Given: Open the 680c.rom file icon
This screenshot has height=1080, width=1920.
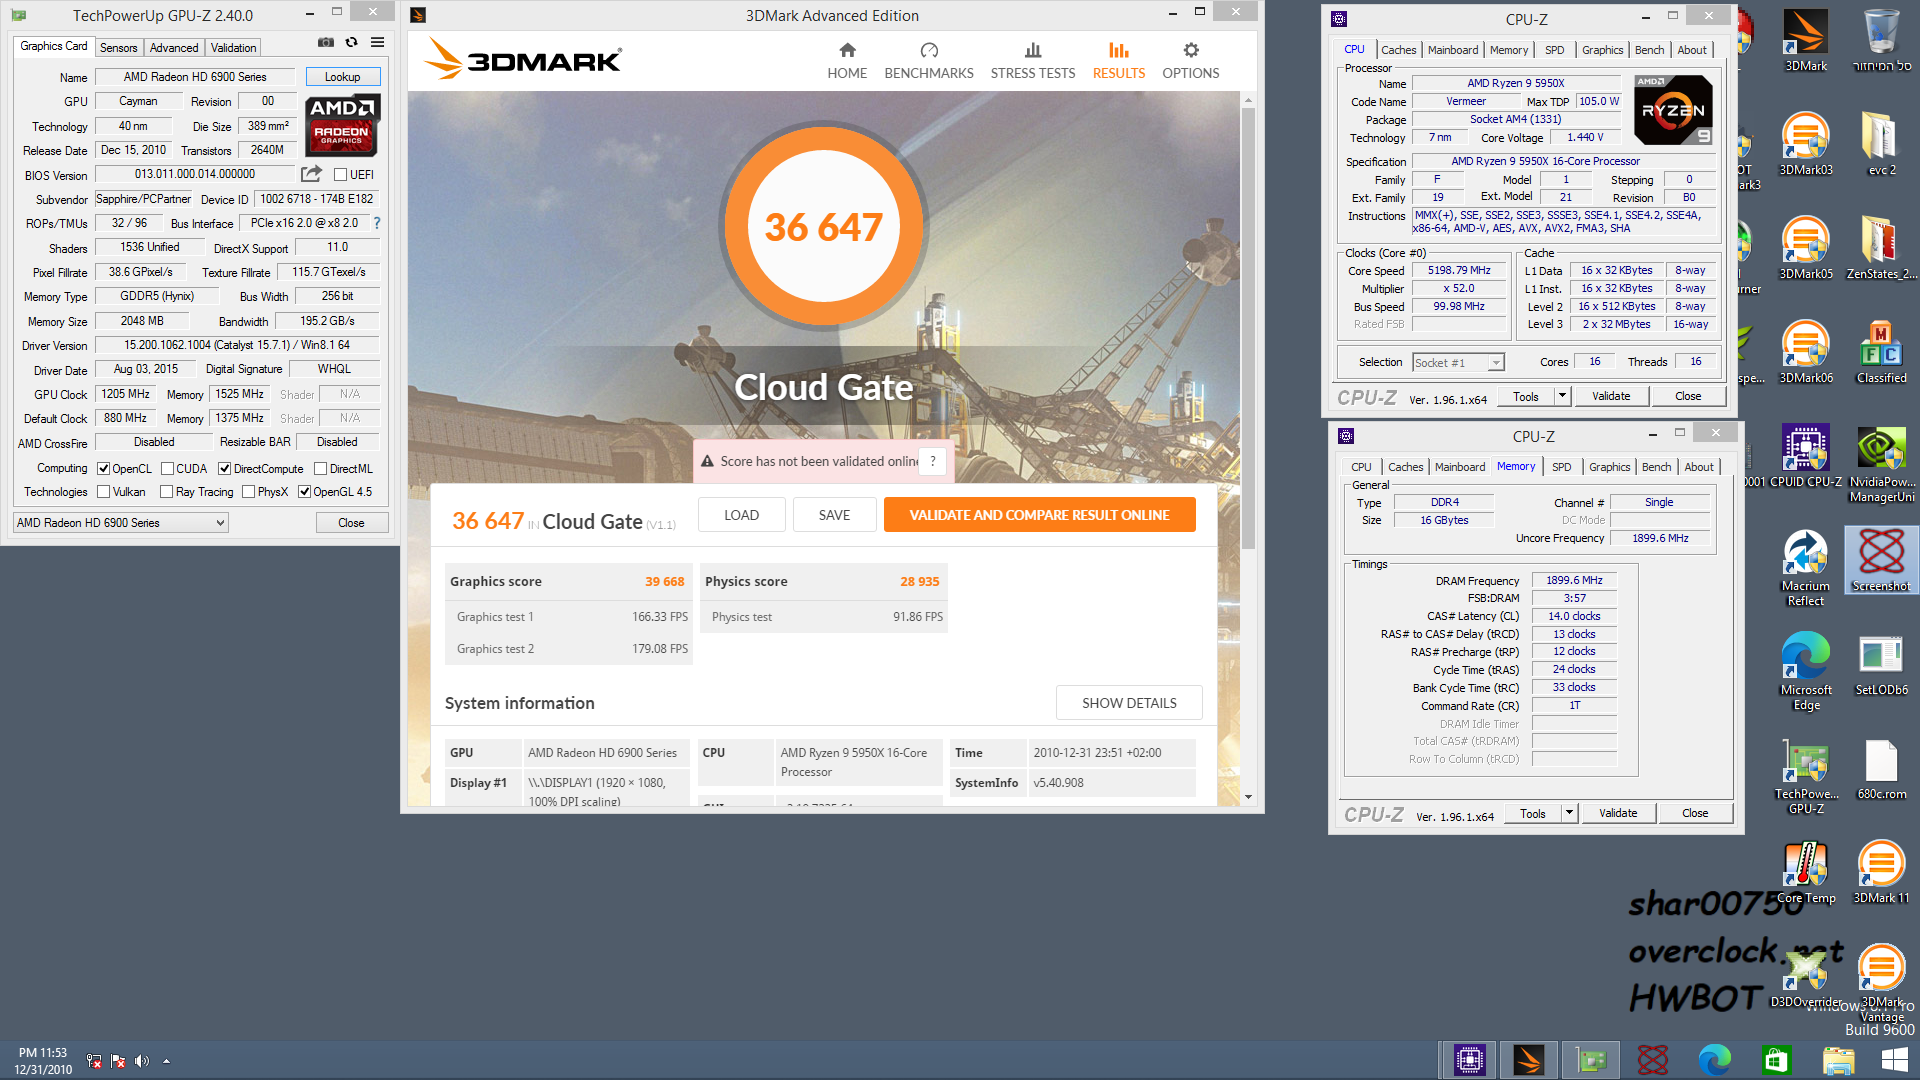Looking at the screenshot, I should (x=1881, y=768).
